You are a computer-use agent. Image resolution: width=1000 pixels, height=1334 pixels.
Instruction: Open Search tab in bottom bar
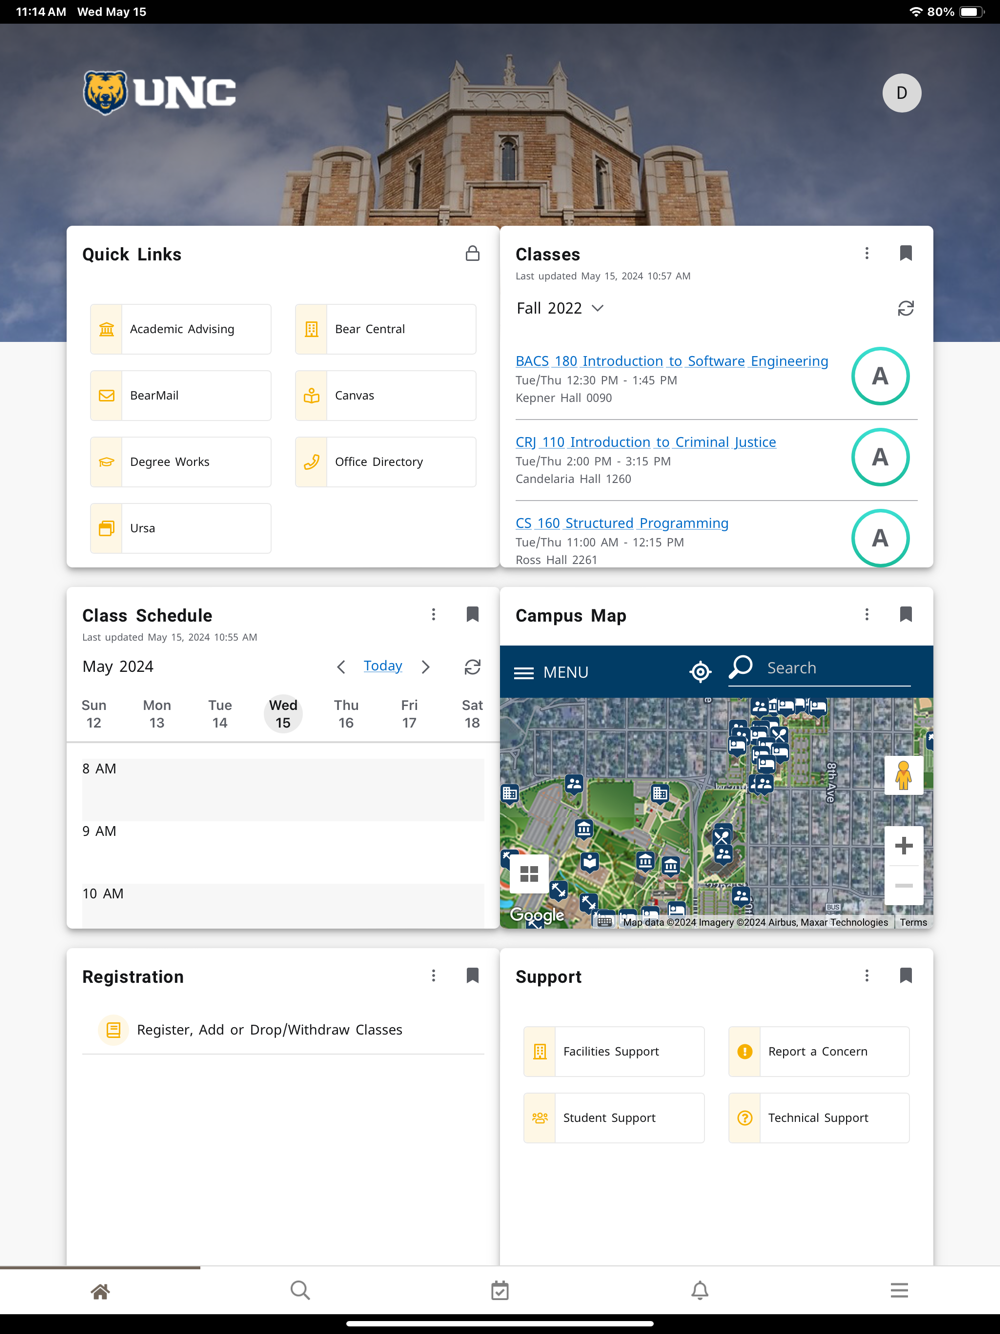[x=300, y=1291]
